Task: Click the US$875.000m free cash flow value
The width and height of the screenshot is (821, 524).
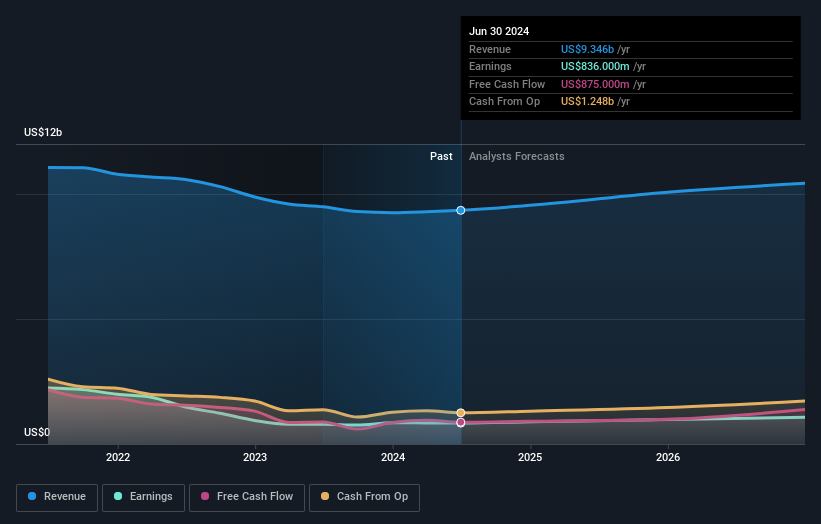Action: point(595,84)
